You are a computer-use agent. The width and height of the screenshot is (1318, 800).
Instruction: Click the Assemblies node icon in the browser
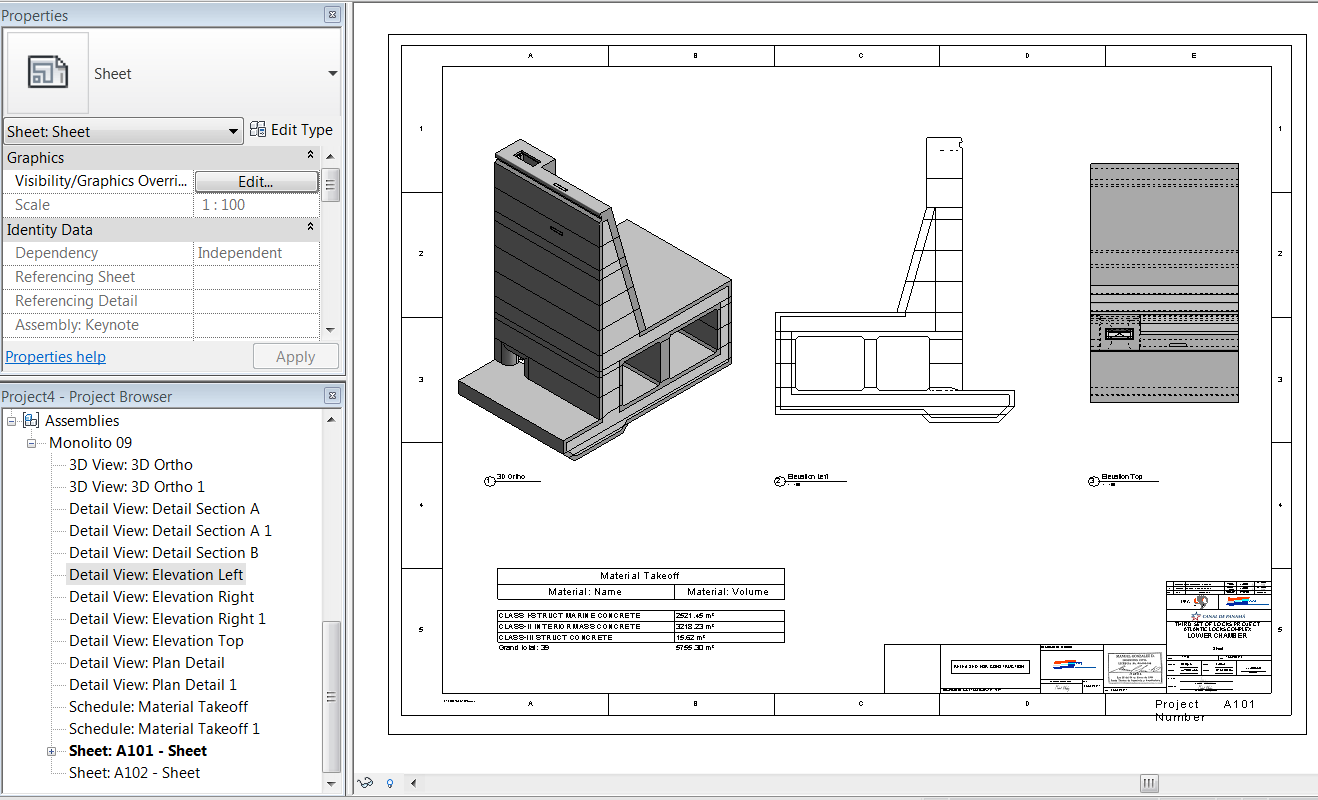31,421
